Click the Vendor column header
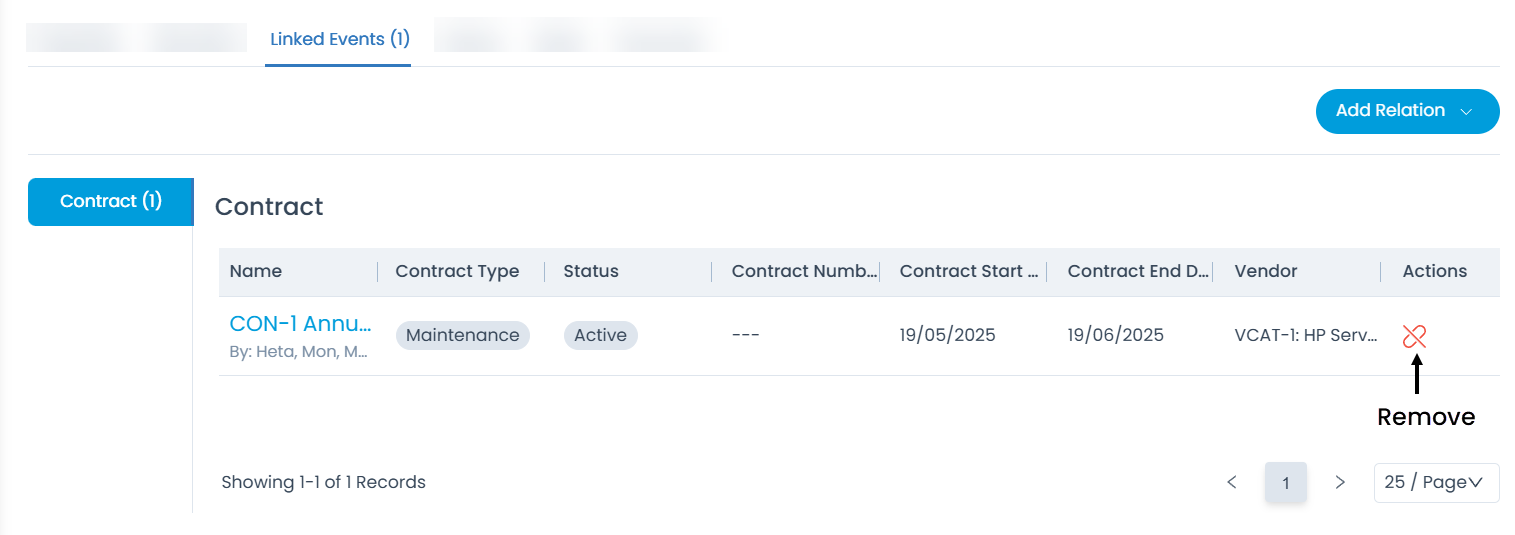 click(1266, 271)
